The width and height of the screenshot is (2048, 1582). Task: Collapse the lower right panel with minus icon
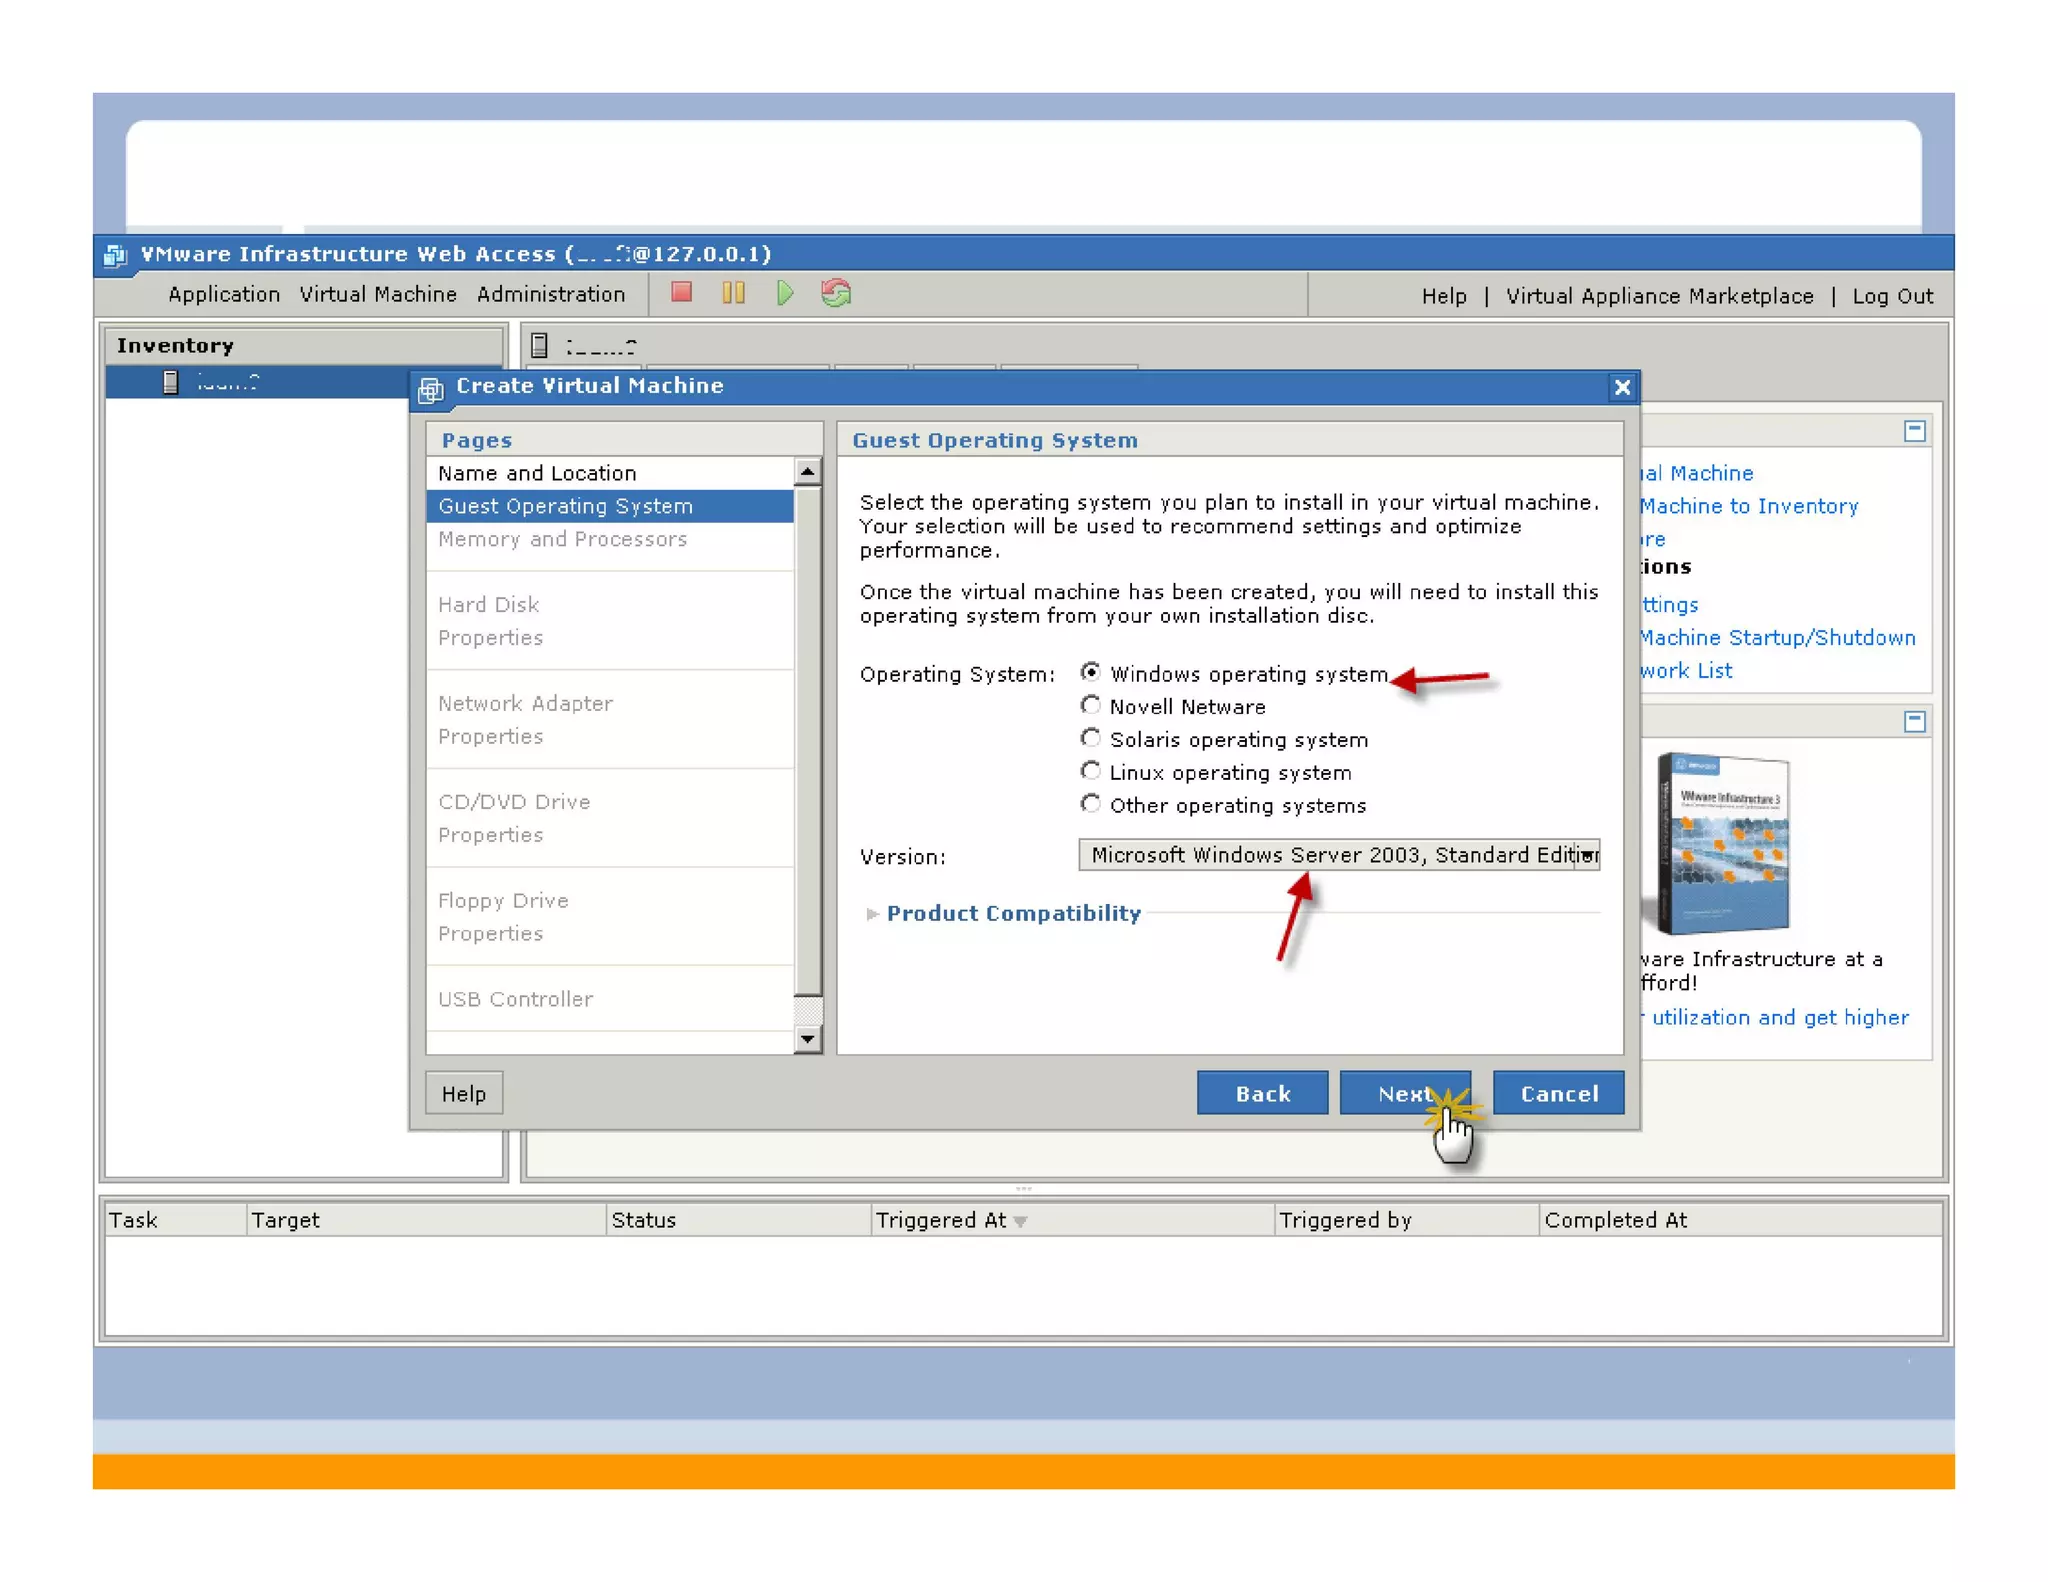click(1914, 721)
